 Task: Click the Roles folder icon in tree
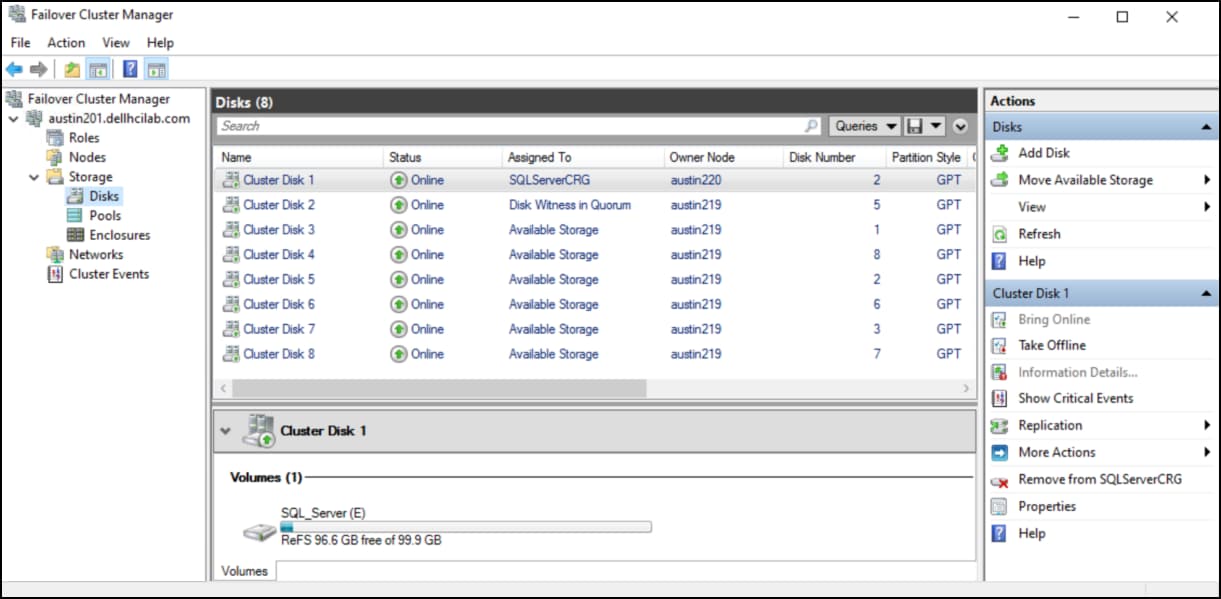[x=55, y=138]
